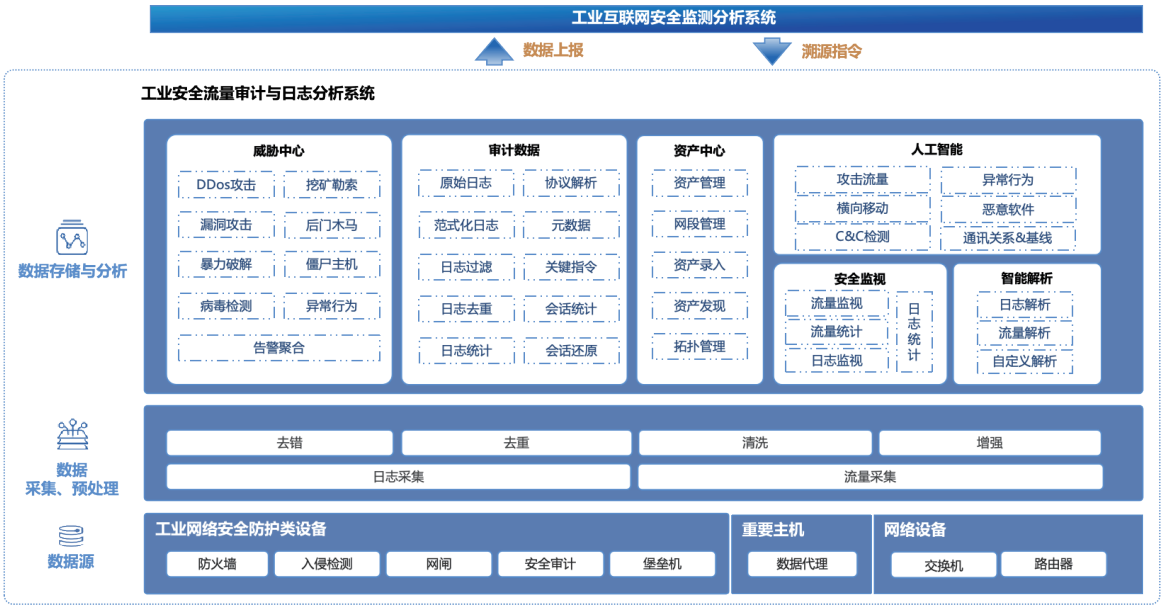
Task: Select the 挖矿勒索 threat item
Action: click(331, 185)
